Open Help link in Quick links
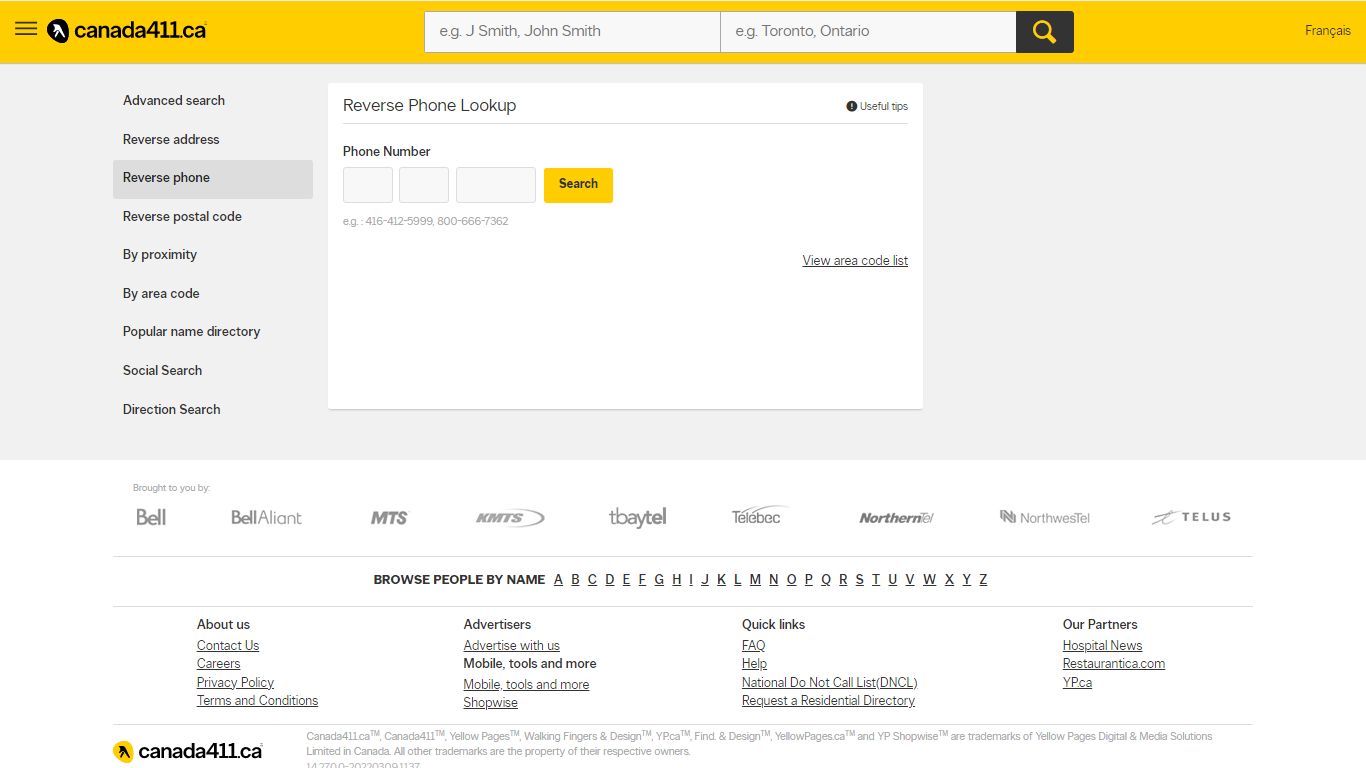This screenshot has height=768, width=1366. [x=754, y=664]
